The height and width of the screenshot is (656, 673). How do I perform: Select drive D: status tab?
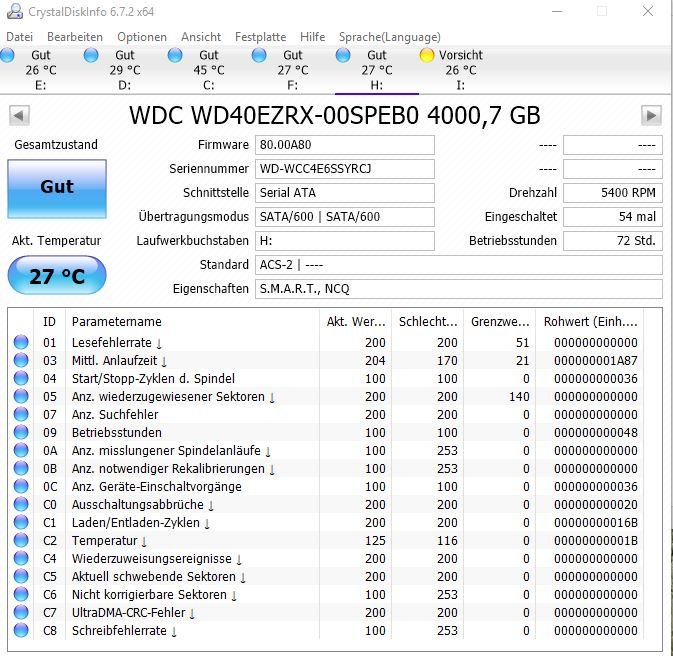(x=125, y=70)
